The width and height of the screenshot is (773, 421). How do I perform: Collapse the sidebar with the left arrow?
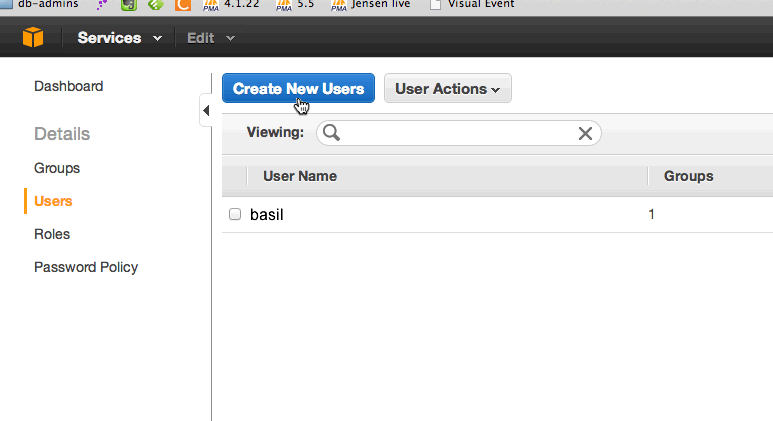pyautogui.click(x=206, y=110)
